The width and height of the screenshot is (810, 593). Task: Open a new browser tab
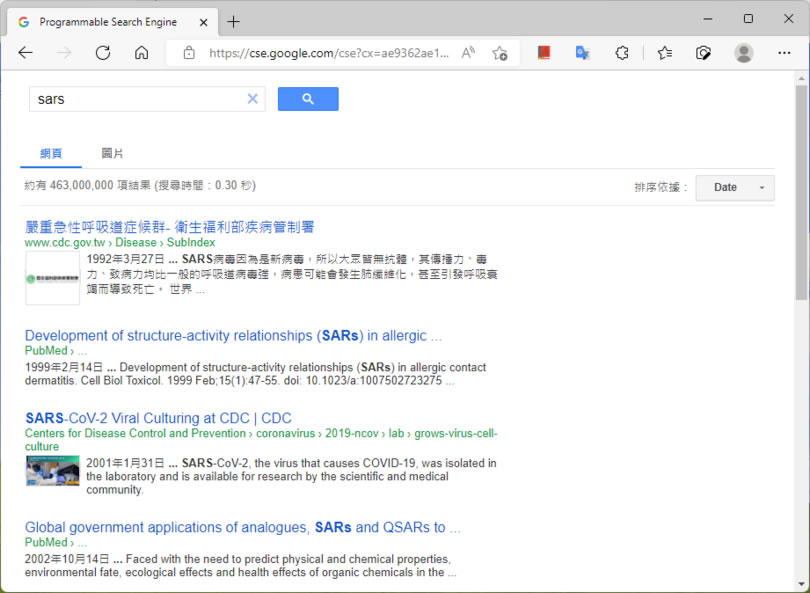click(233, 22)
